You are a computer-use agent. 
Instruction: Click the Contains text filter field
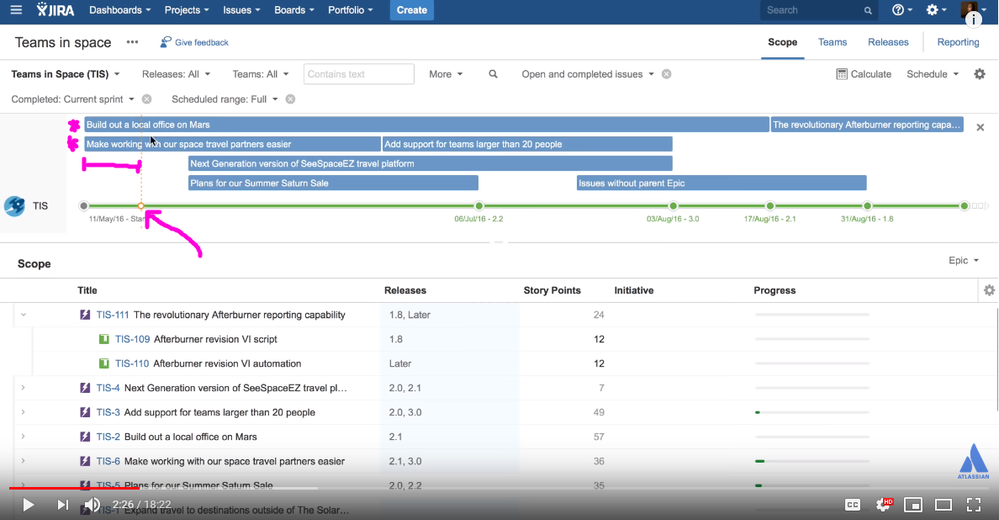pos(358,74)
